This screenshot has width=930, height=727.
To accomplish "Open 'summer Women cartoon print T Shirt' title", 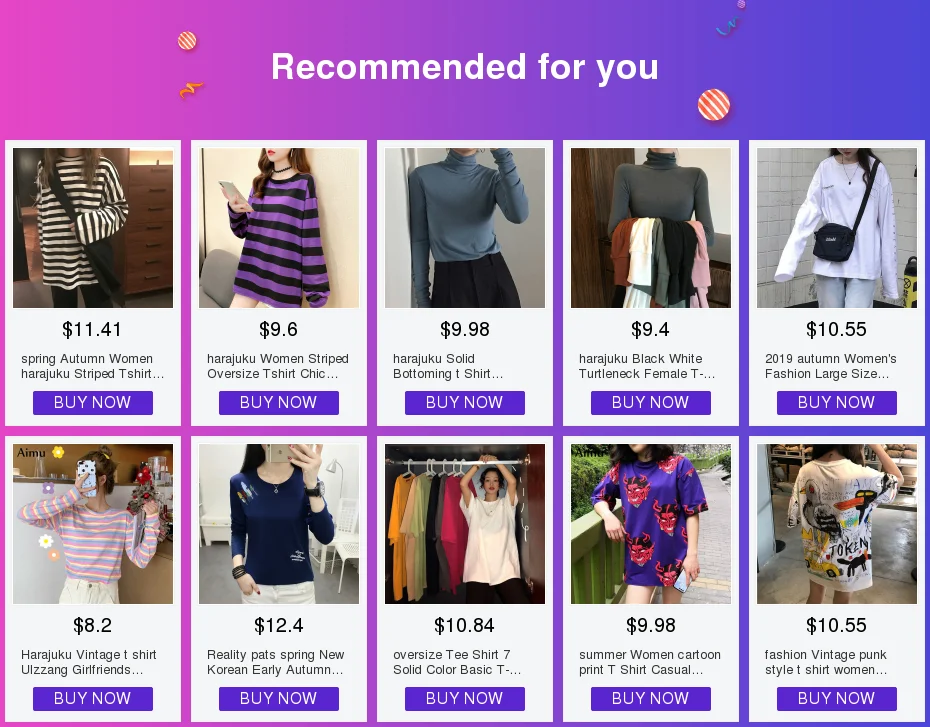I will coord(649,662).
